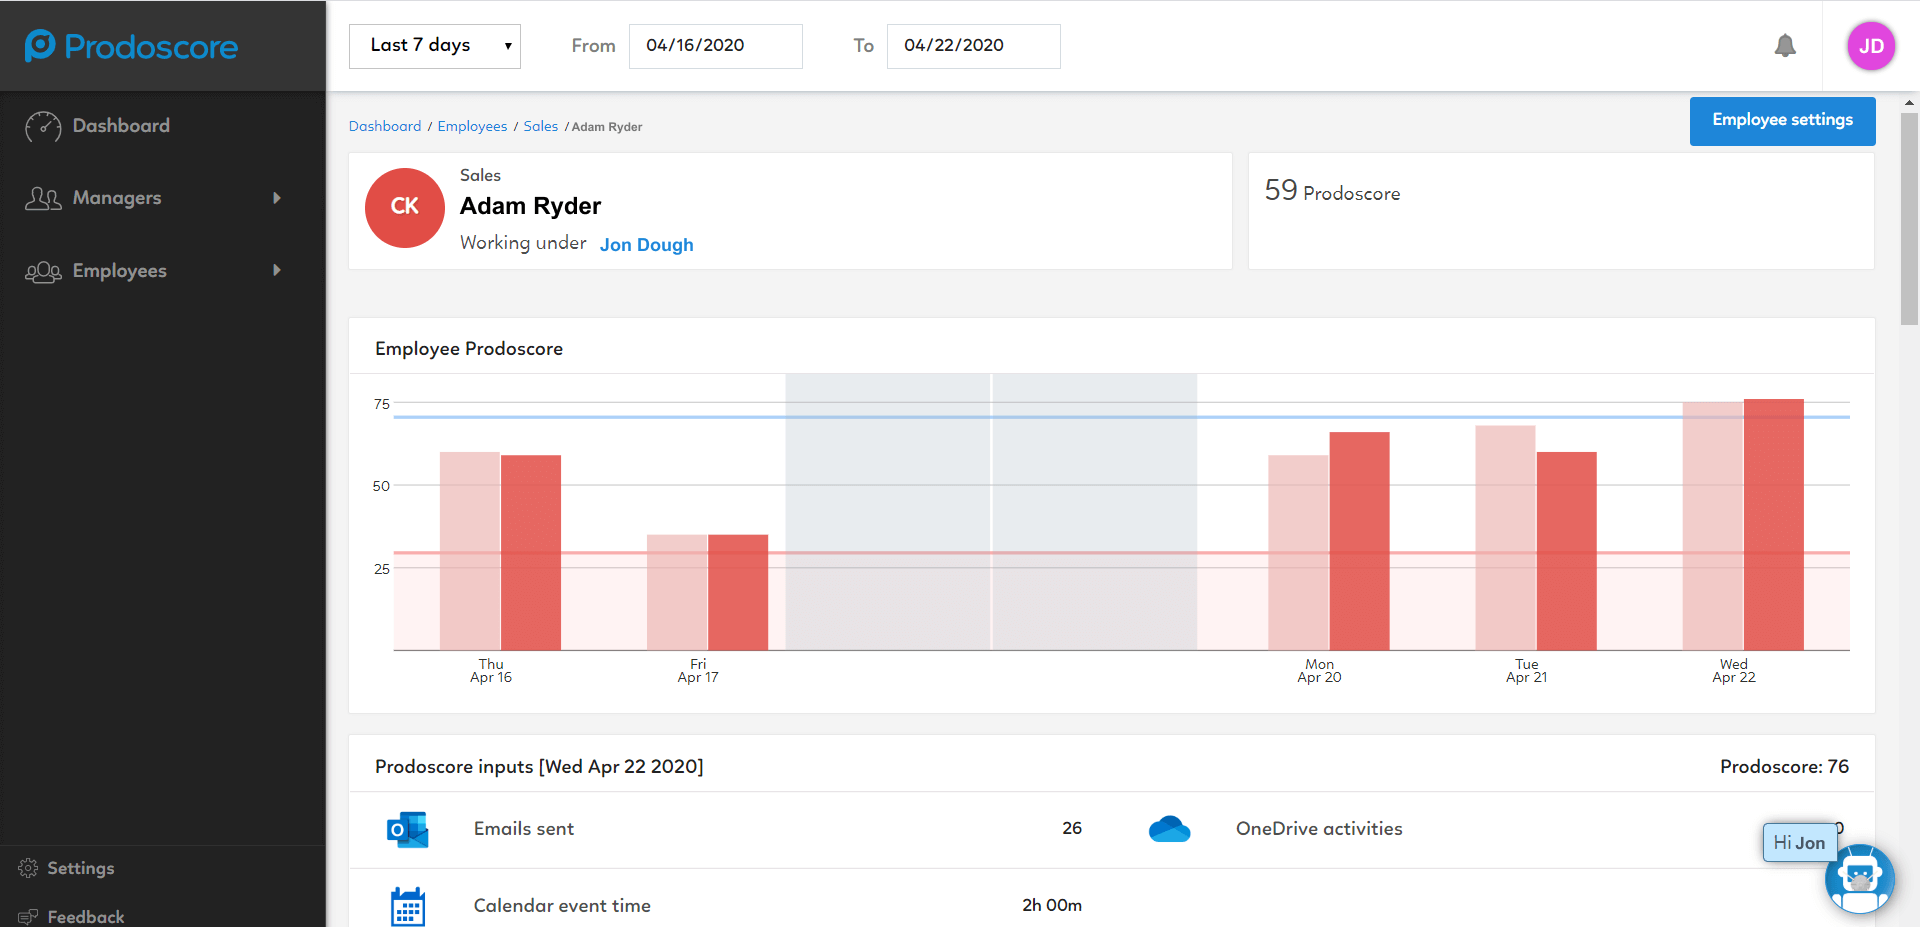Select Feedback in the sidebar menu
Screen dimensions: 1920x927
pos(85,916)
